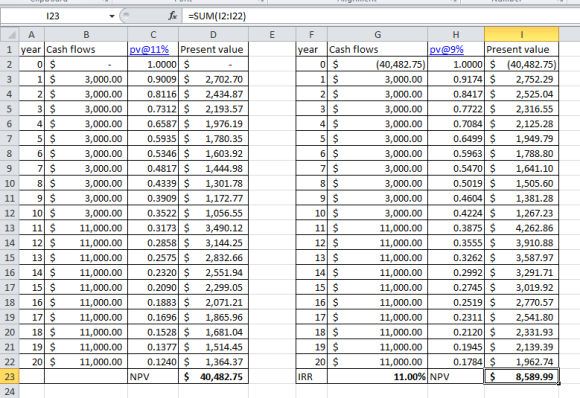Click the IRR value 11.00% cell
The image size is (580, 398).
pos(377,377)
